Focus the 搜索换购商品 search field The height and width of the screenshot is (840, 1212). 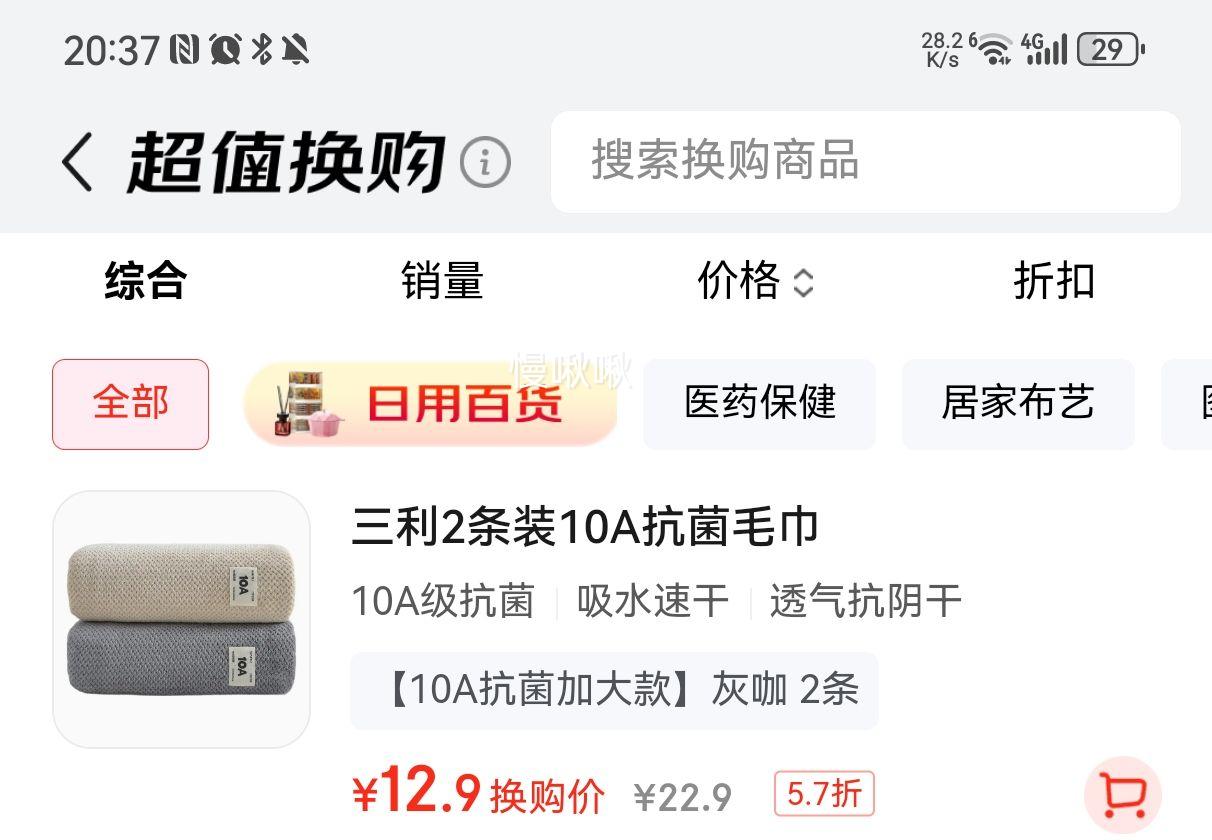click(866, 162)
